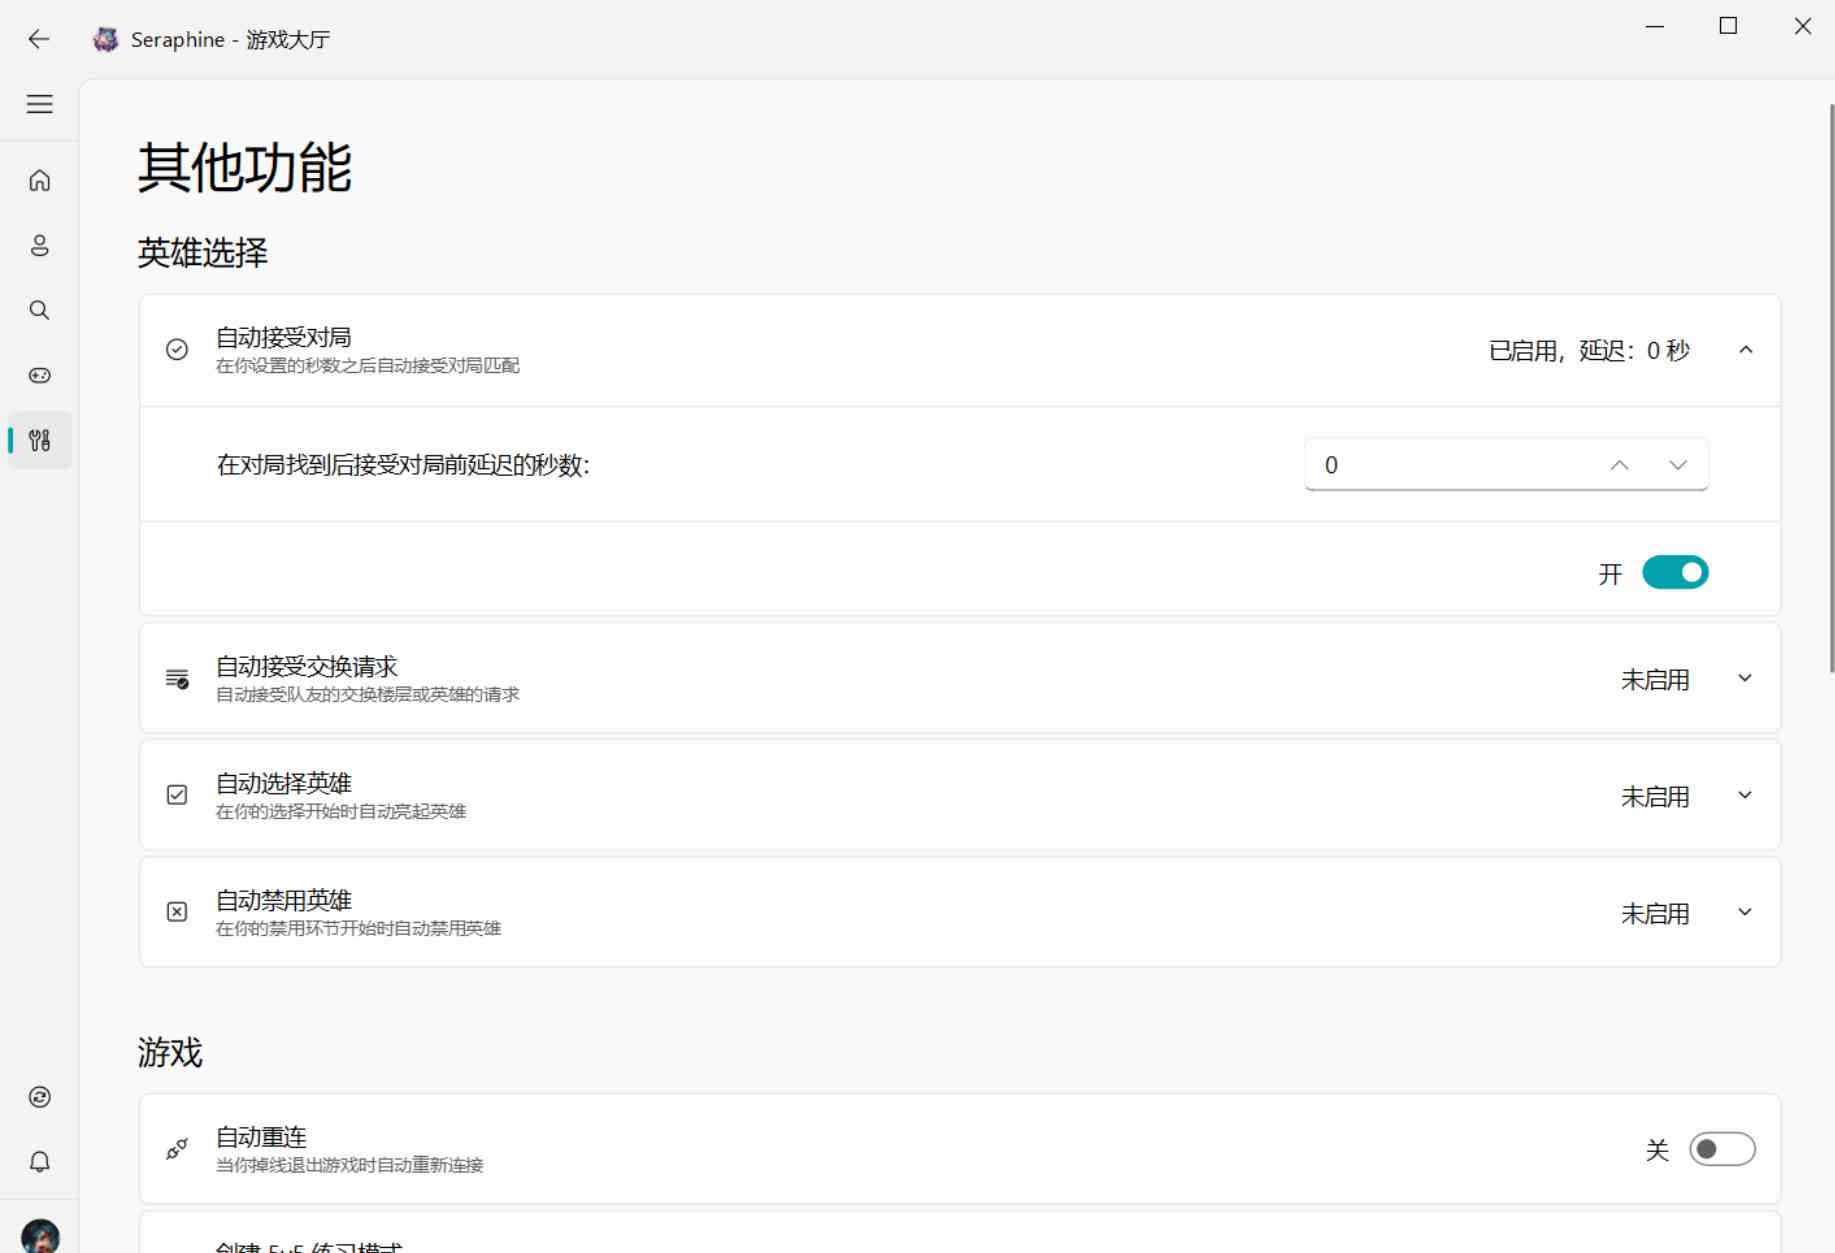Click the auto accept match check-circle icon

point(177,349)
